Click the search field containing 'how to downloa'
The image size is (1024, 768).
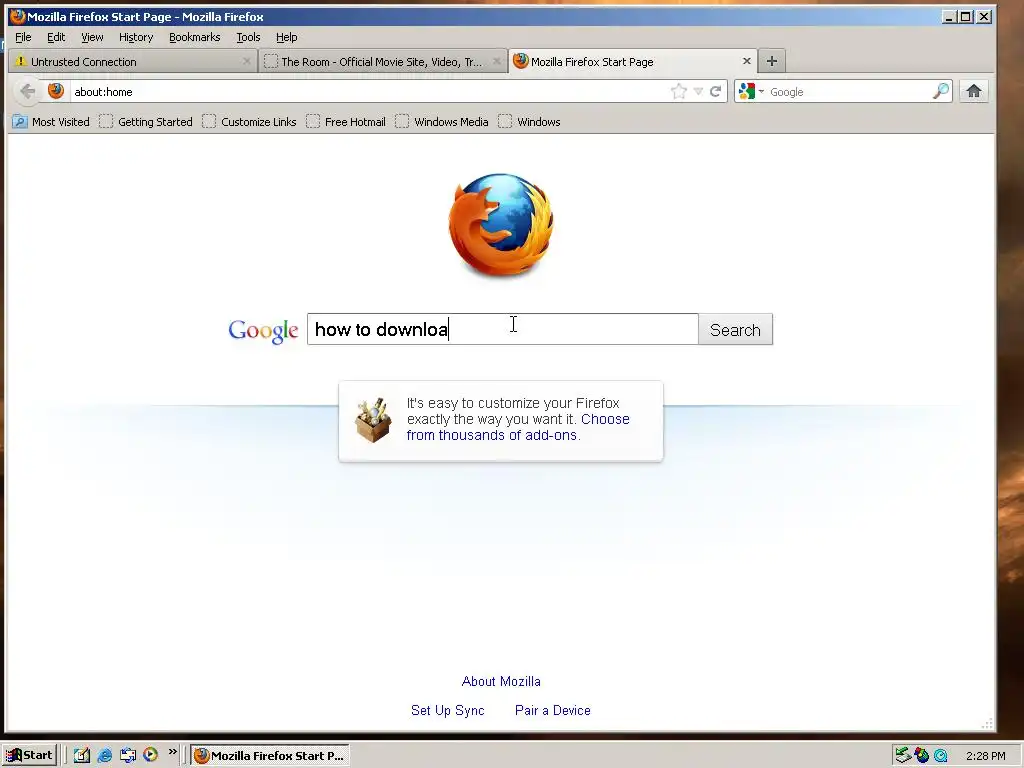[x=503, y=329]
